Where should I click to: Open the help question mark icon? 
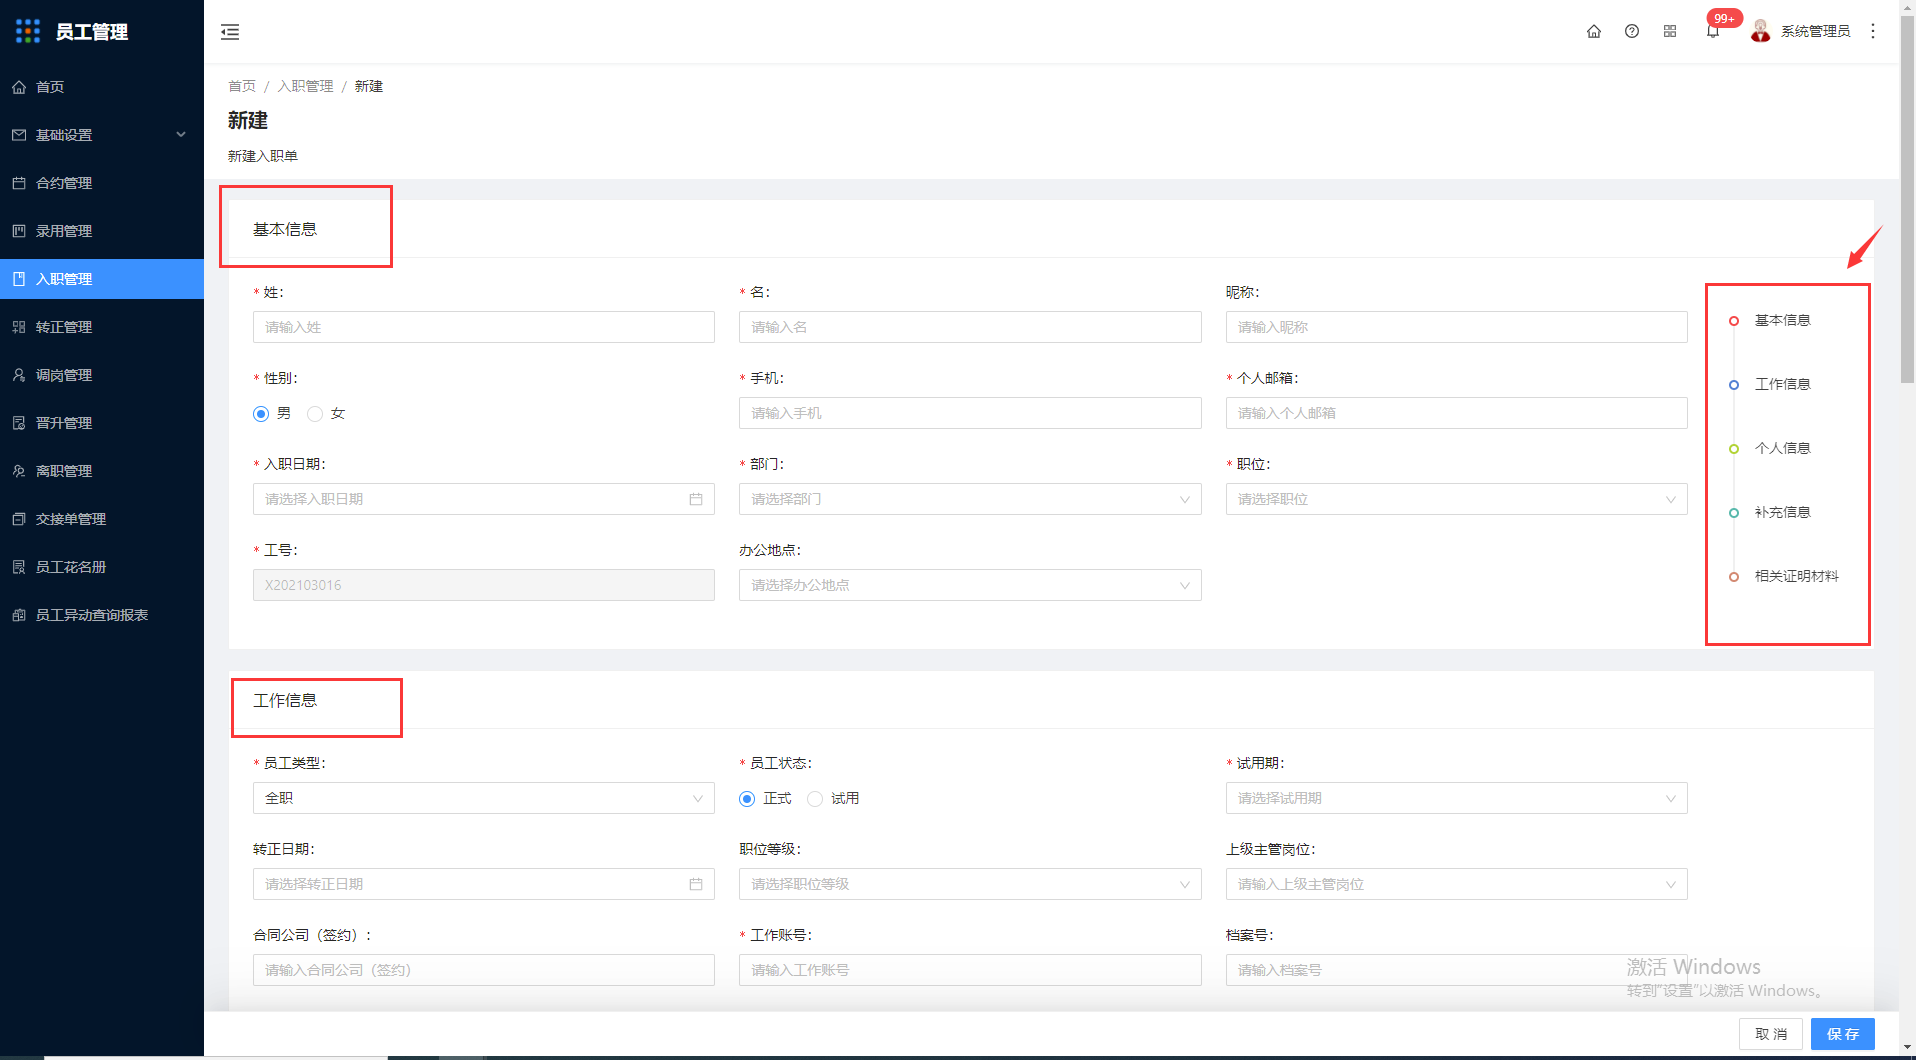(x=1632, y=31)
